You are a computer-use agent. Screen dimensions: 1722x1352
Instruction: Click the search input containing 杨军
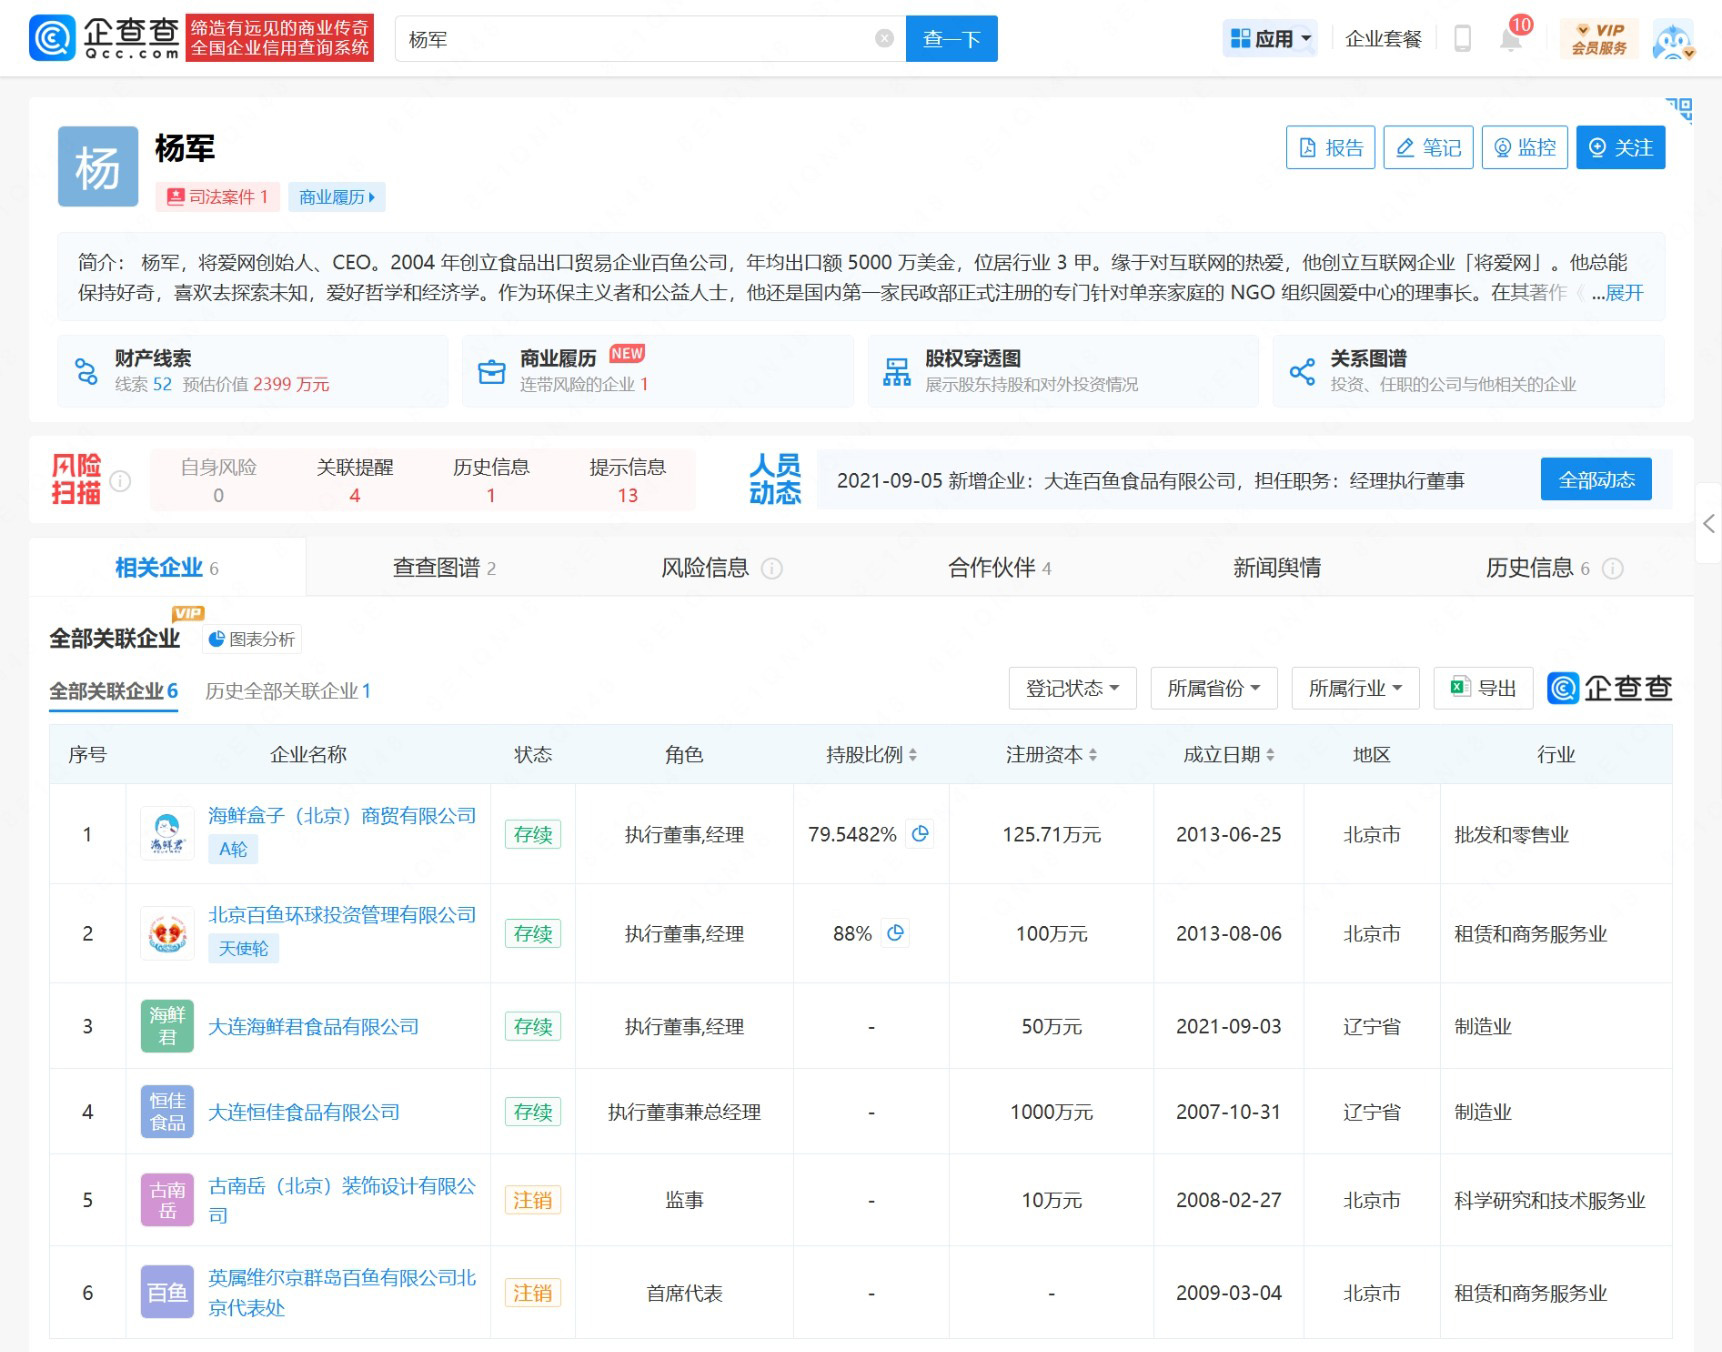(640, 39)
